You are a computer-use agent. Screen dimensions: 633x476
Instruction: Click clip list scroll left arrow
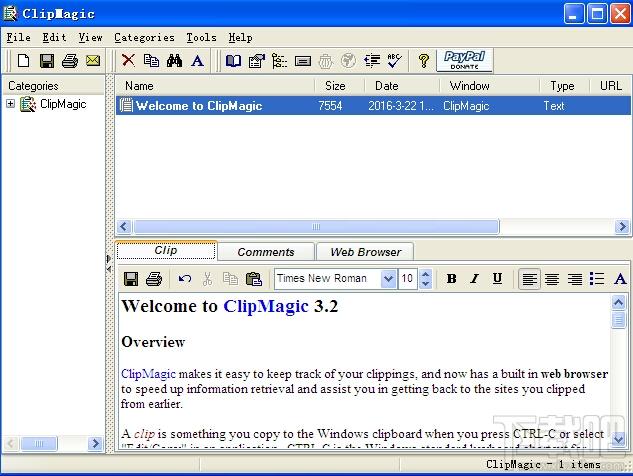tap(124, 226)
